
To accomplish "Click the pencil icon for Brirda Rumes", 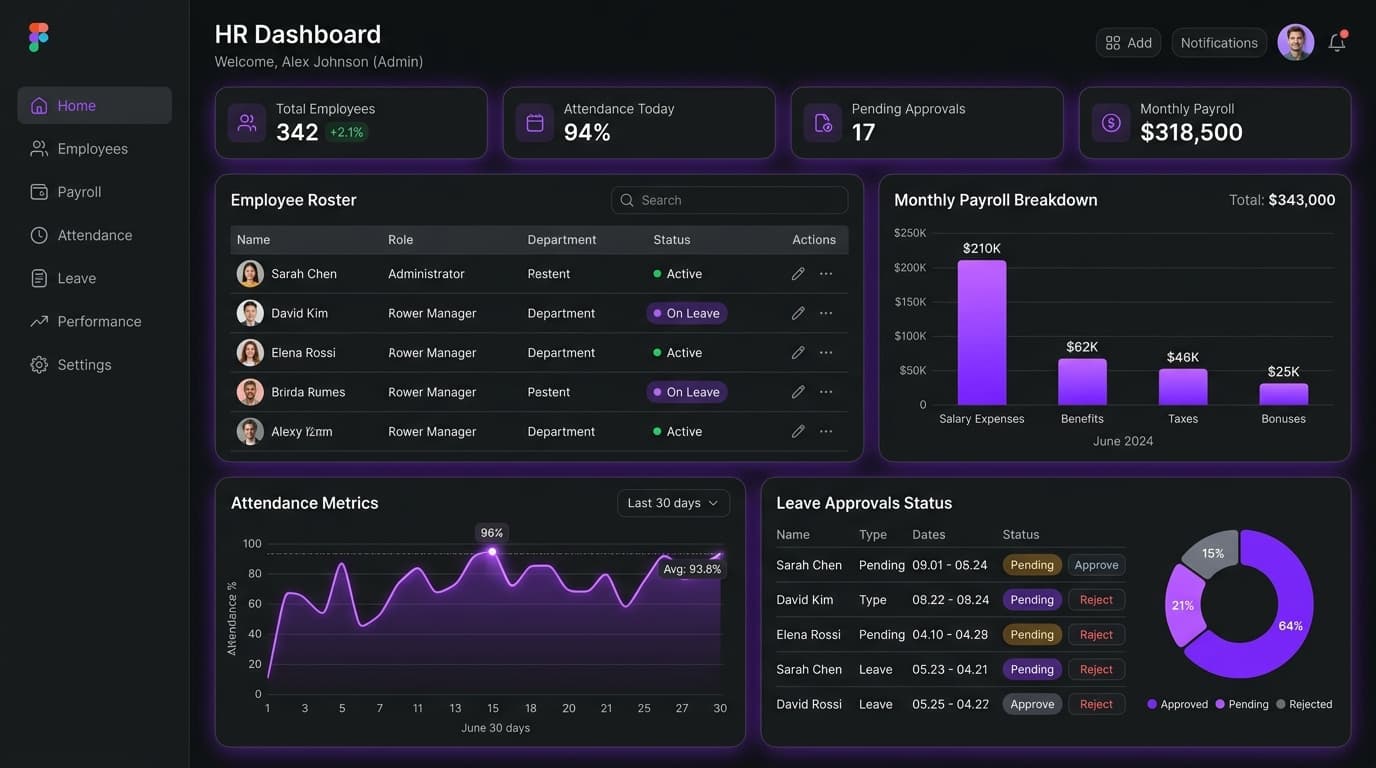I will pos(798,392).
